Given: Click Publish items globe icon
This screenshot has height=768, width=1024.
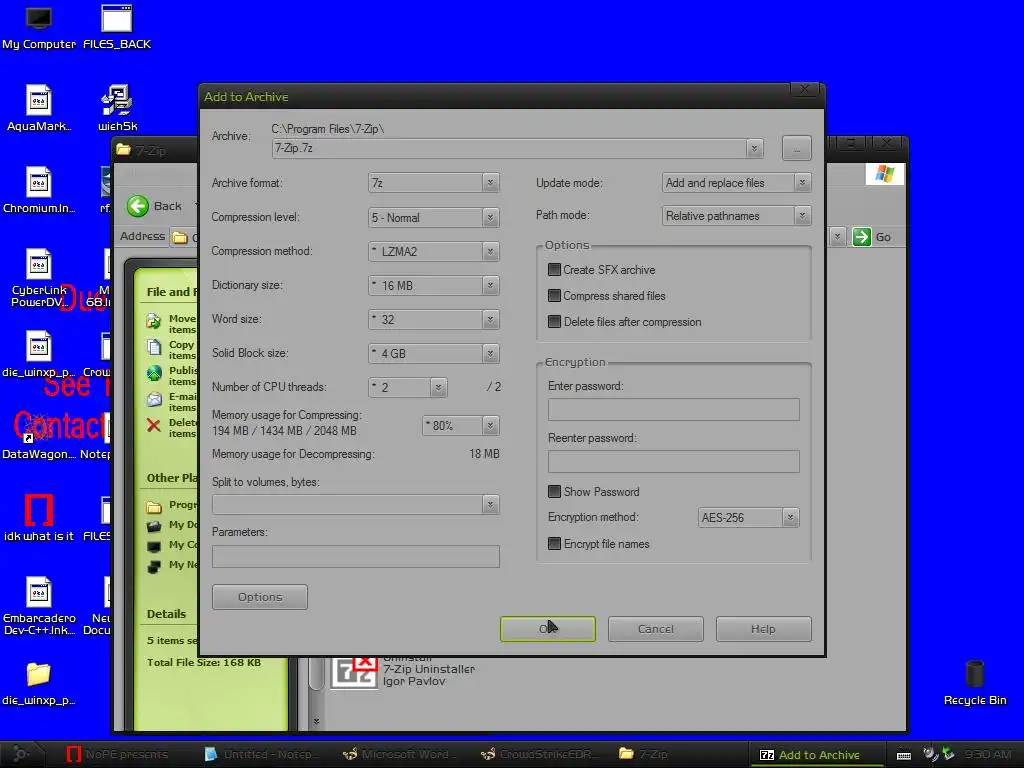Looking at the screenshot, I should pyautogui.click(x=153, y=373).
